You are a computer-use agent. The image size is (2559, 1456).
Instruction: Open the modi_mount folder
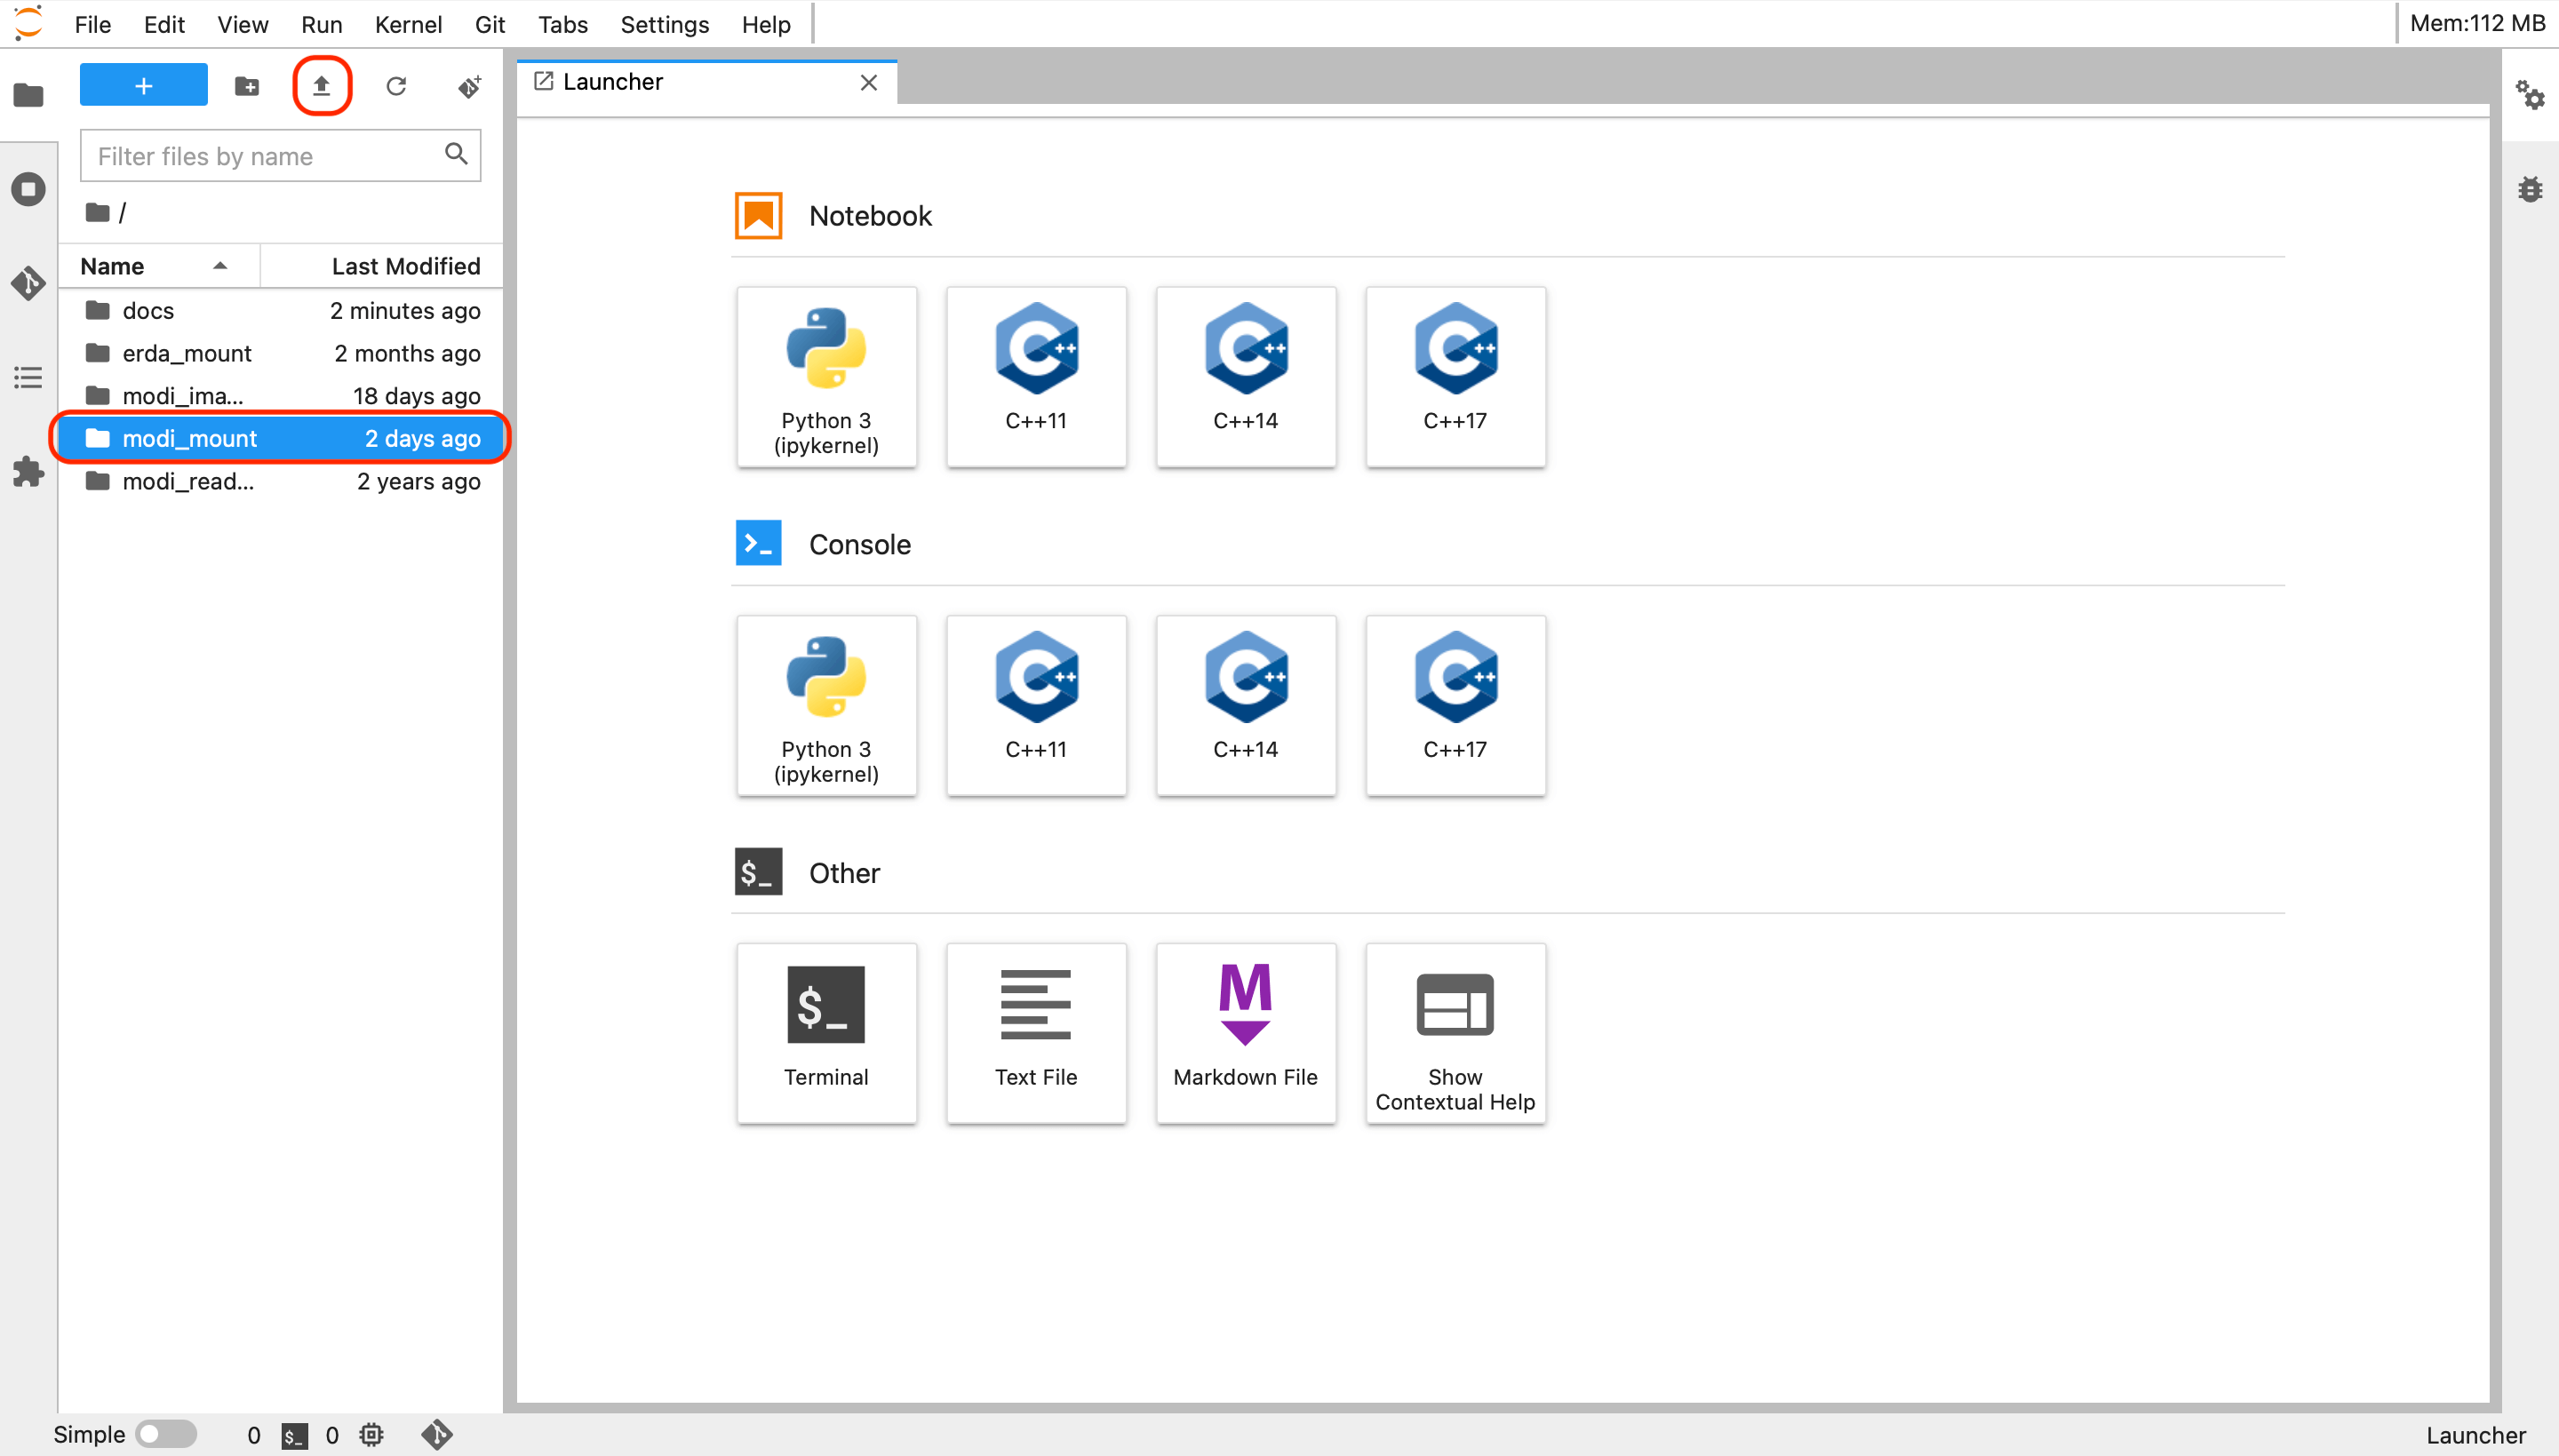pyautogui.click(x=190, y=438)
